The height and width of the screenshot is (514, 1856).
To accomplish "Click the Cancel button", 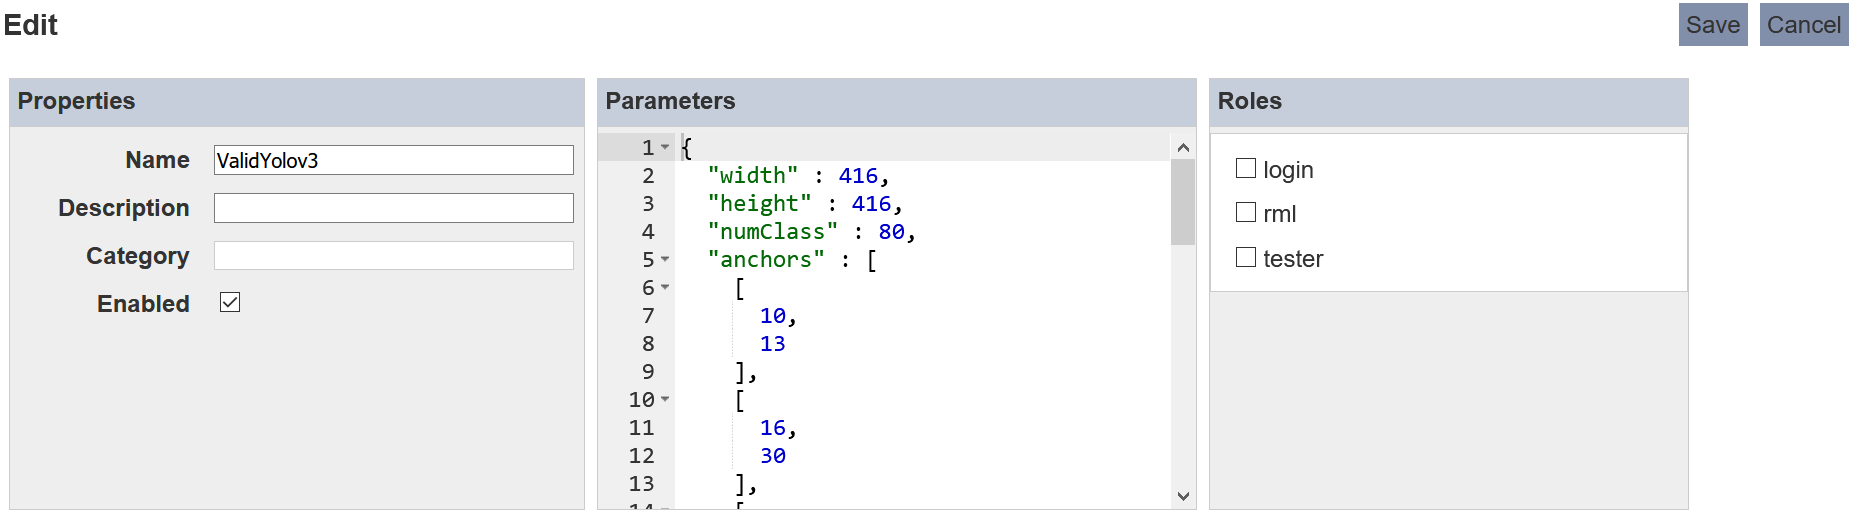I will (1804, 25).
